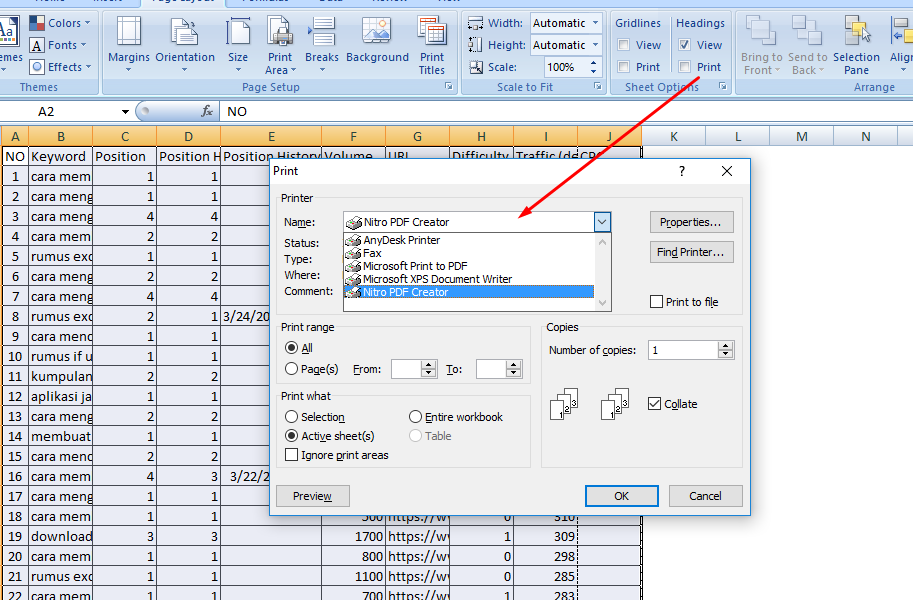The height and width of the screenshot is (600, 913).
Task: Open Scale to Fit dialog launcher
Action: (598, 86)
